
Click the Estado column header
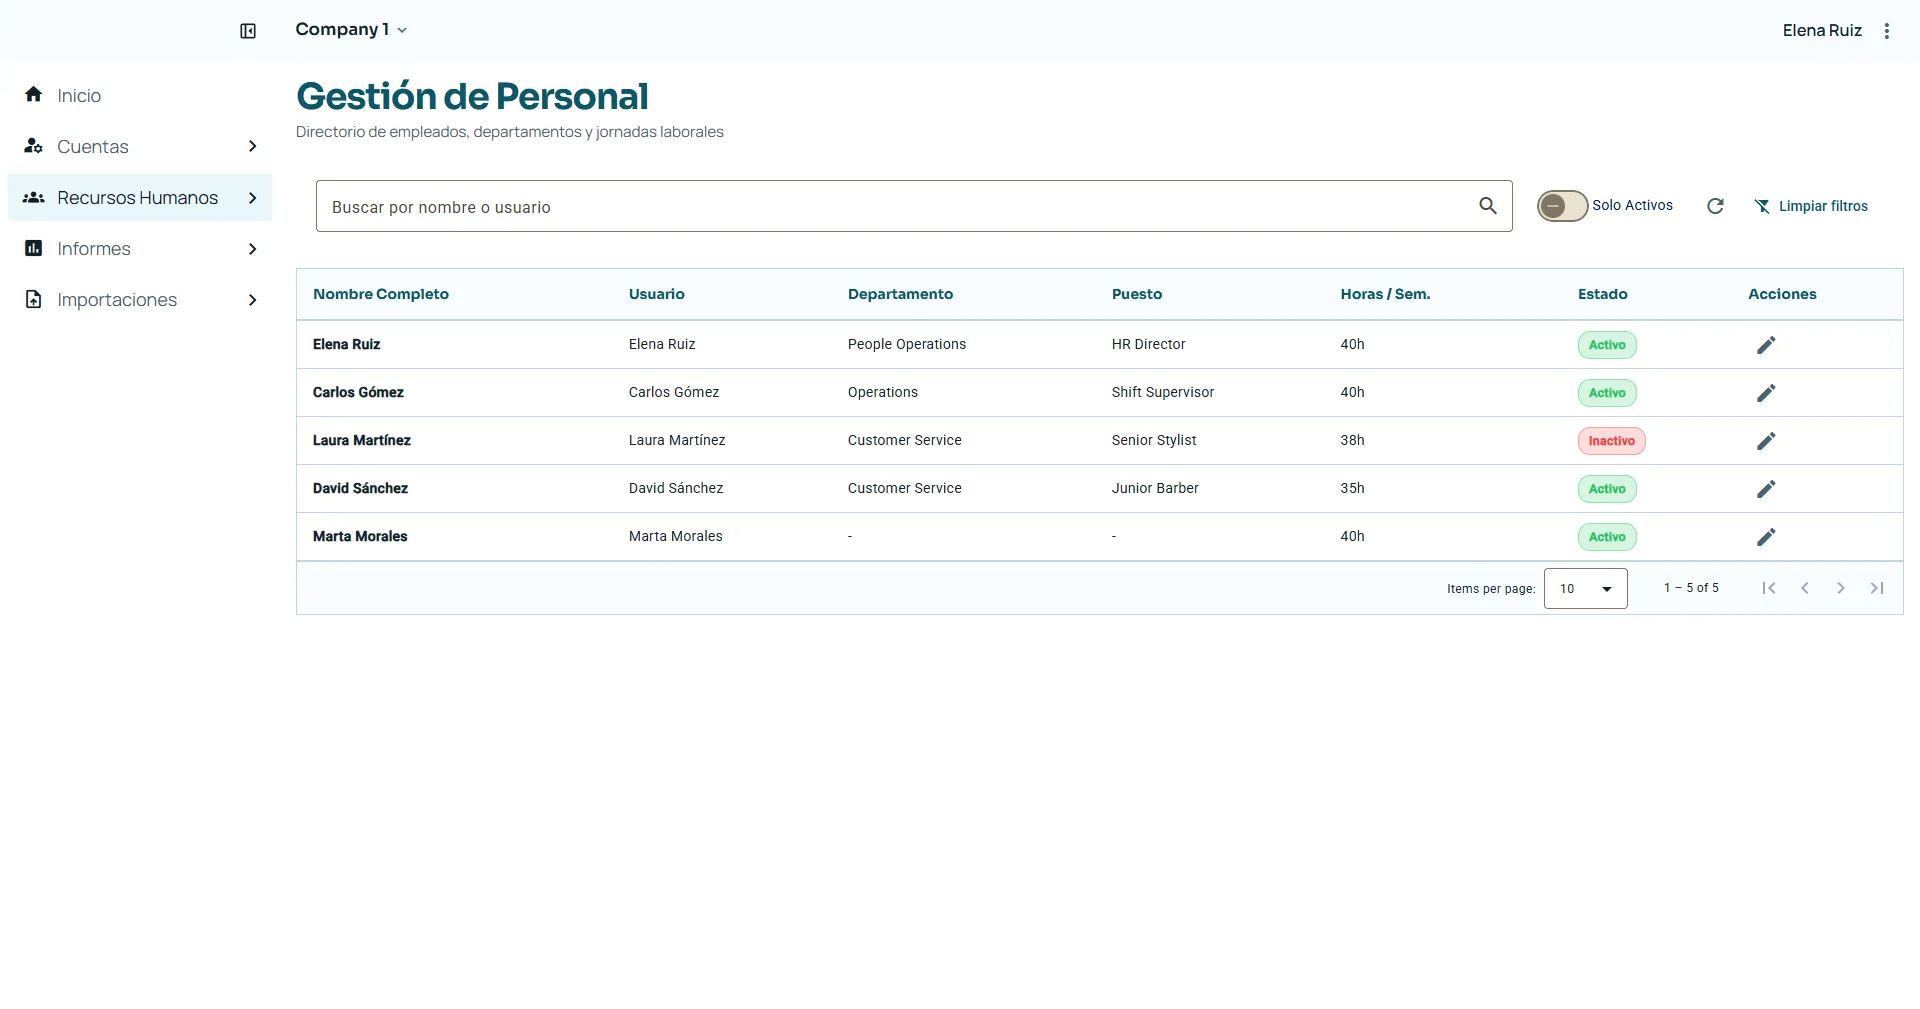1603,294
